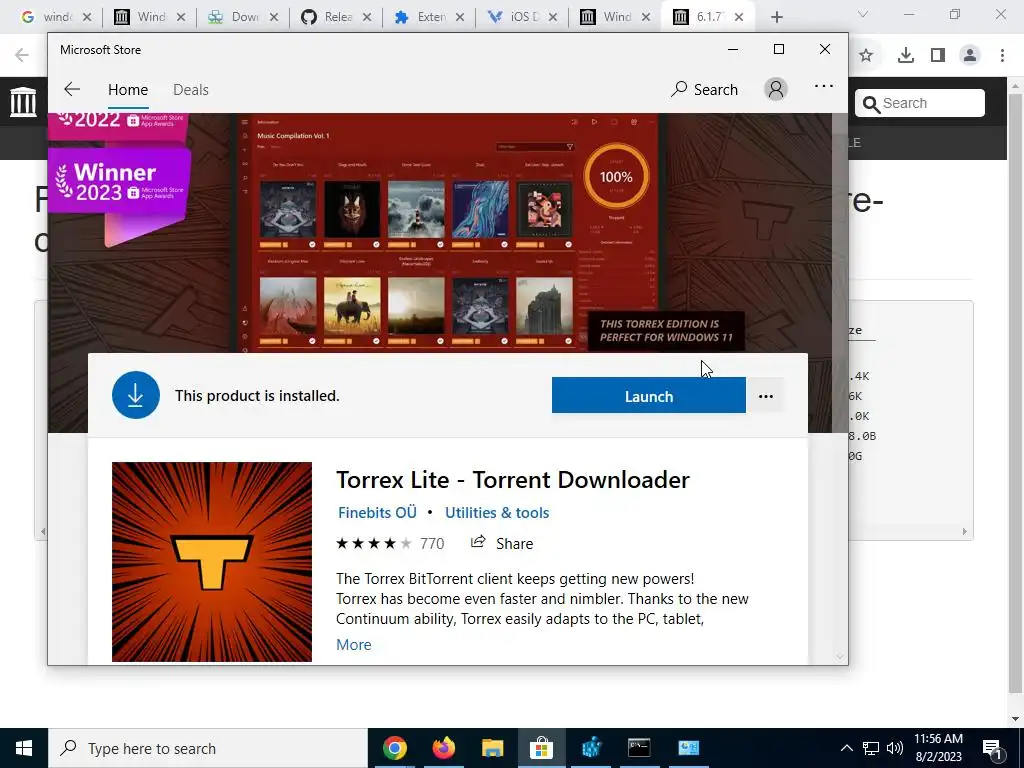Image resolution: width=1024 pixels, height=768 pixels.
Task: Toggle Chrome side panel
Action: click(938, 56)
